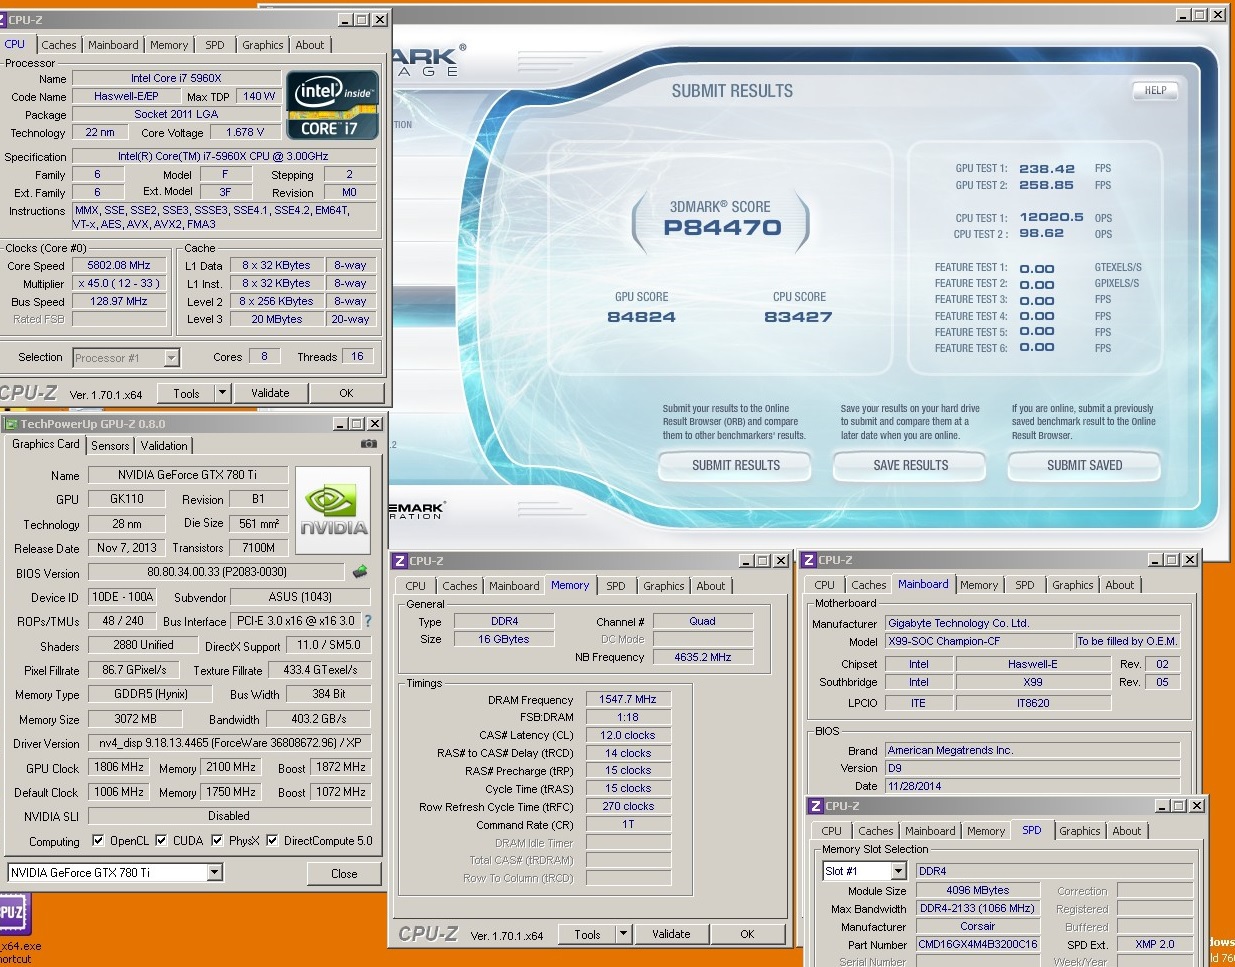Click the SAVE RESULTS button
Image resolution: width=1235 pixels, height=967 pixels.
(910, 466)
